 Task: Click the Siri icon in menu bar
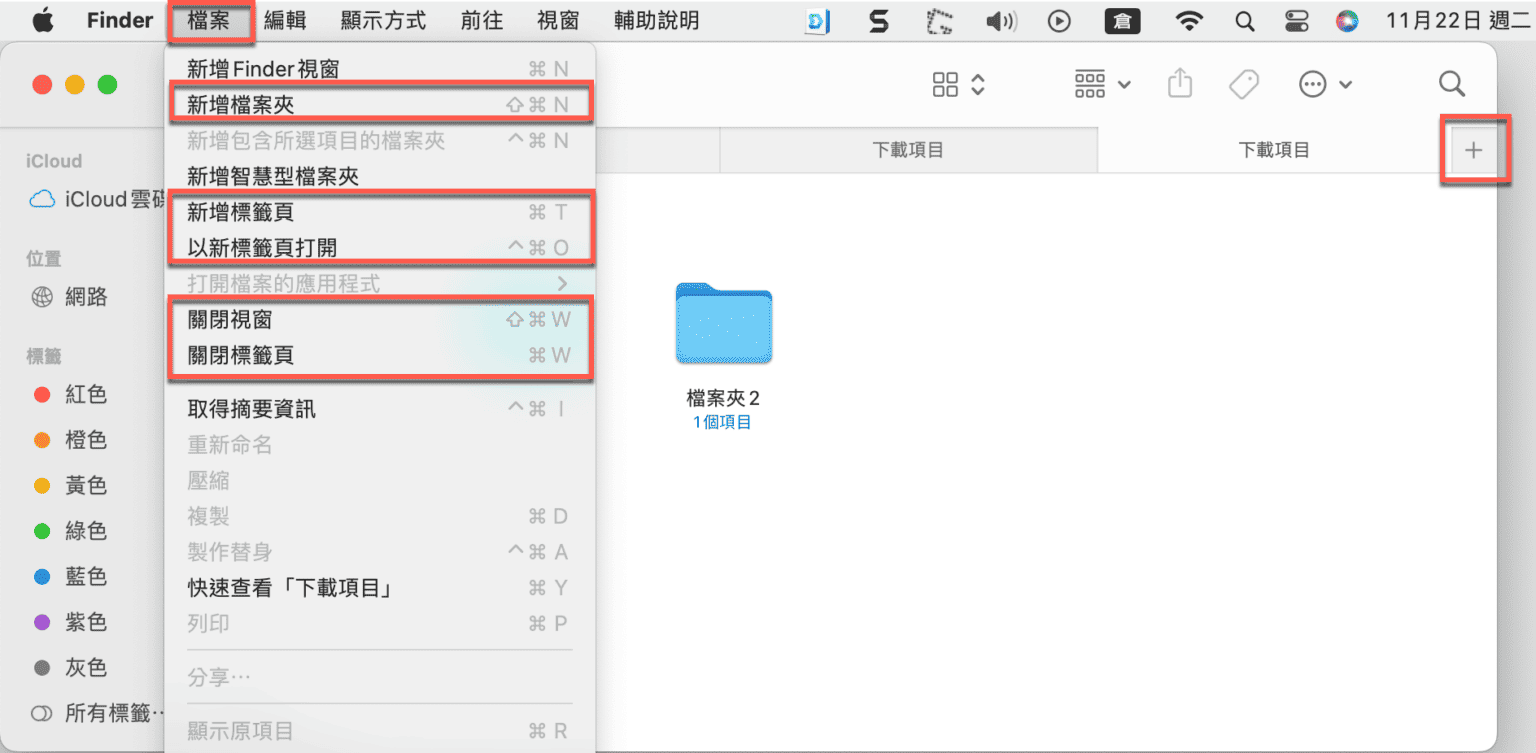(1348, 21)
